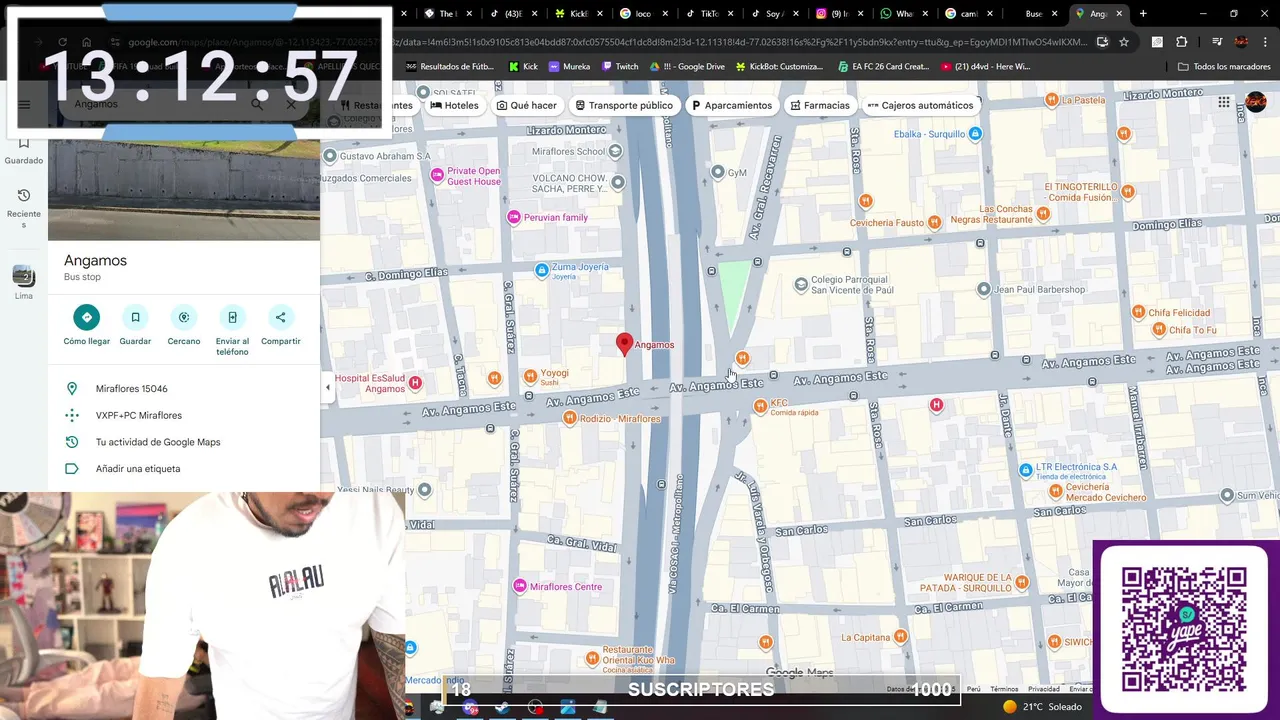Select the LTR Electrónica S.A shop marker
1280x720 pixels.
1025,470
